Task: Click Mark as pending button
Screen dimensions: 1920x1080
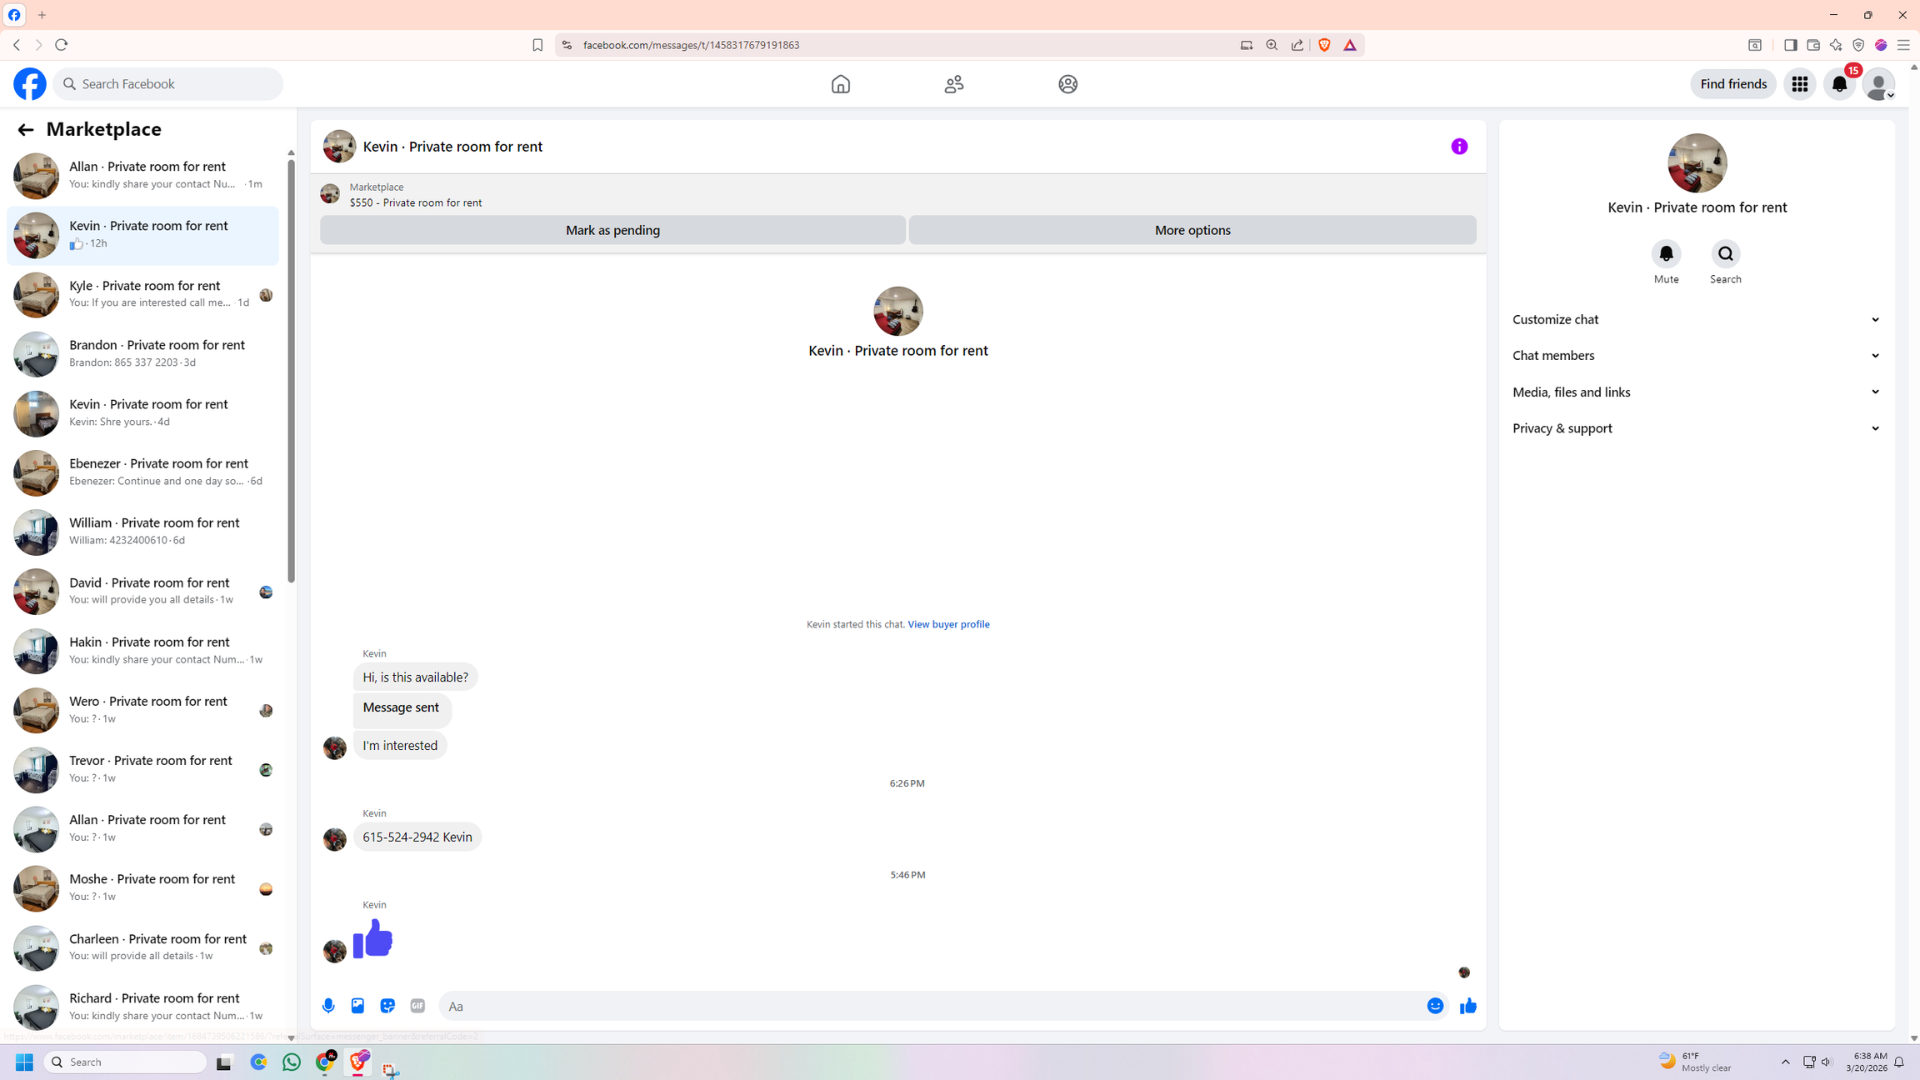Action: 612,230
